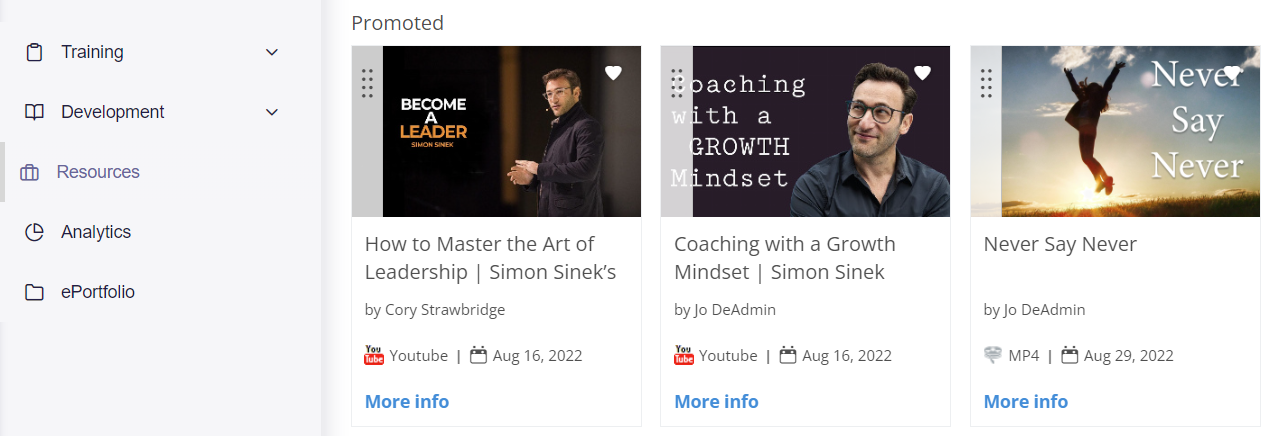
Task: Expand the Development menu chevron
Action: (x=272, y=112)
